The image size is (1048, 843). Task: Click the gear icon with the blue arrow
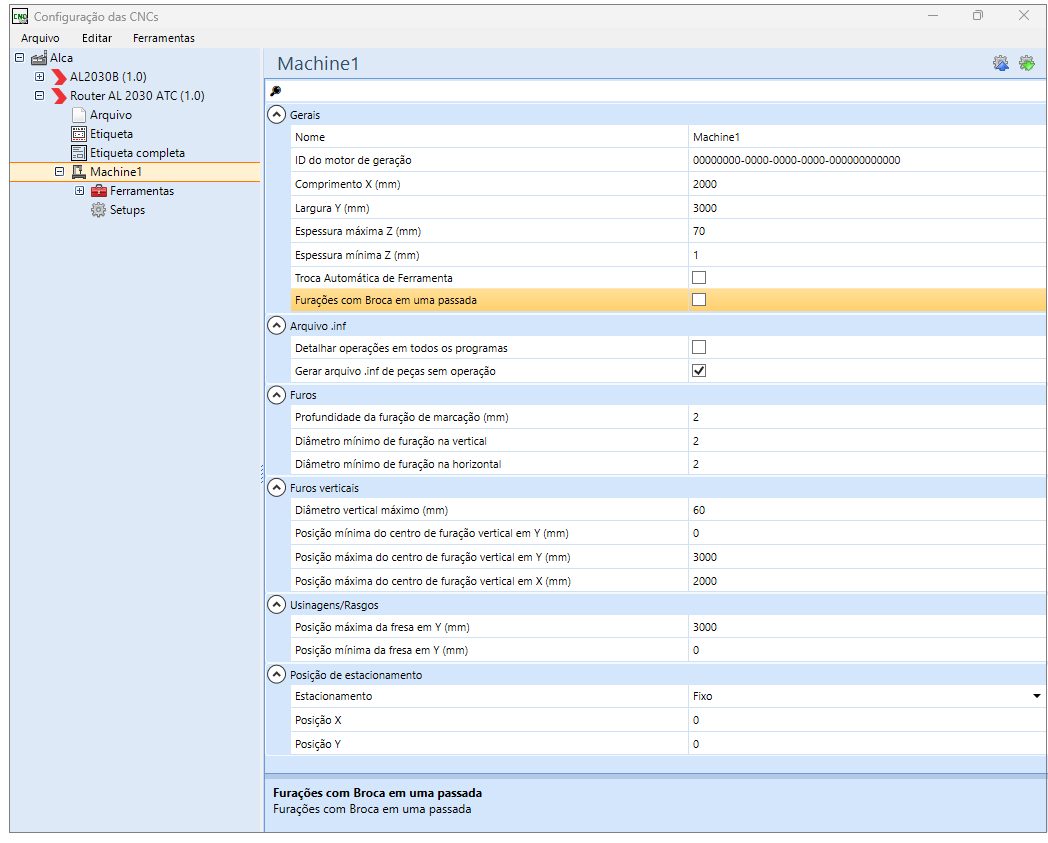[1001, 64]
